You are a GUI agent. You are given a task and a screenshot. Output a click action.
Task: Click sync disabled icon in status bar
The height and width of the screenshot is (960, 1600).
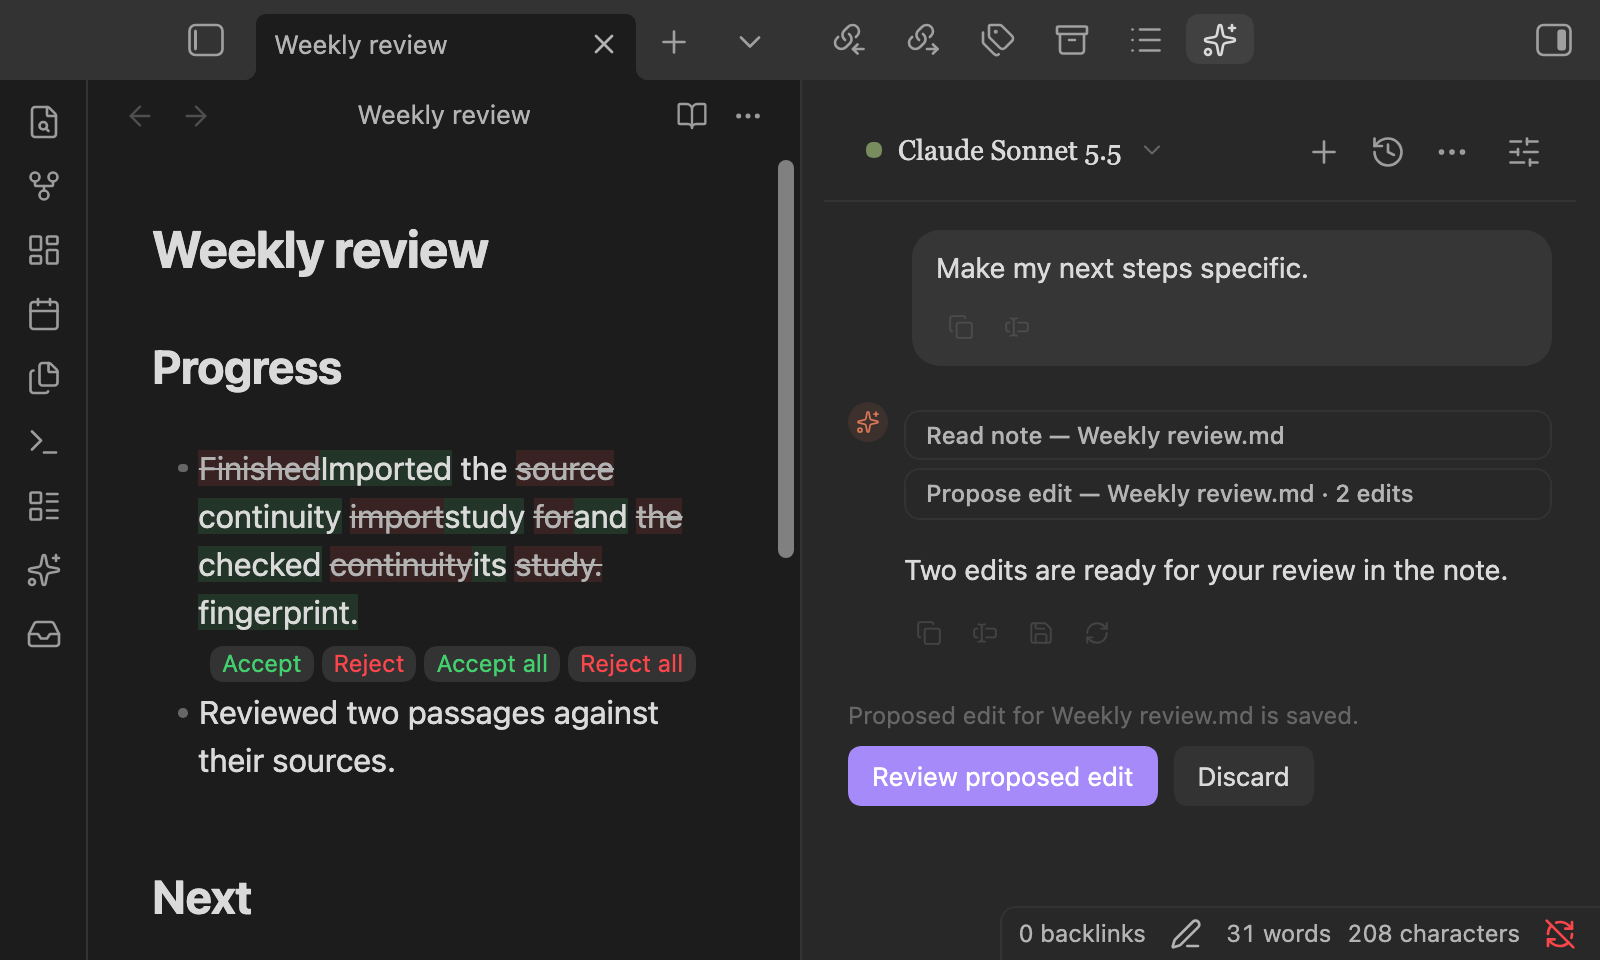point(1560,934)
